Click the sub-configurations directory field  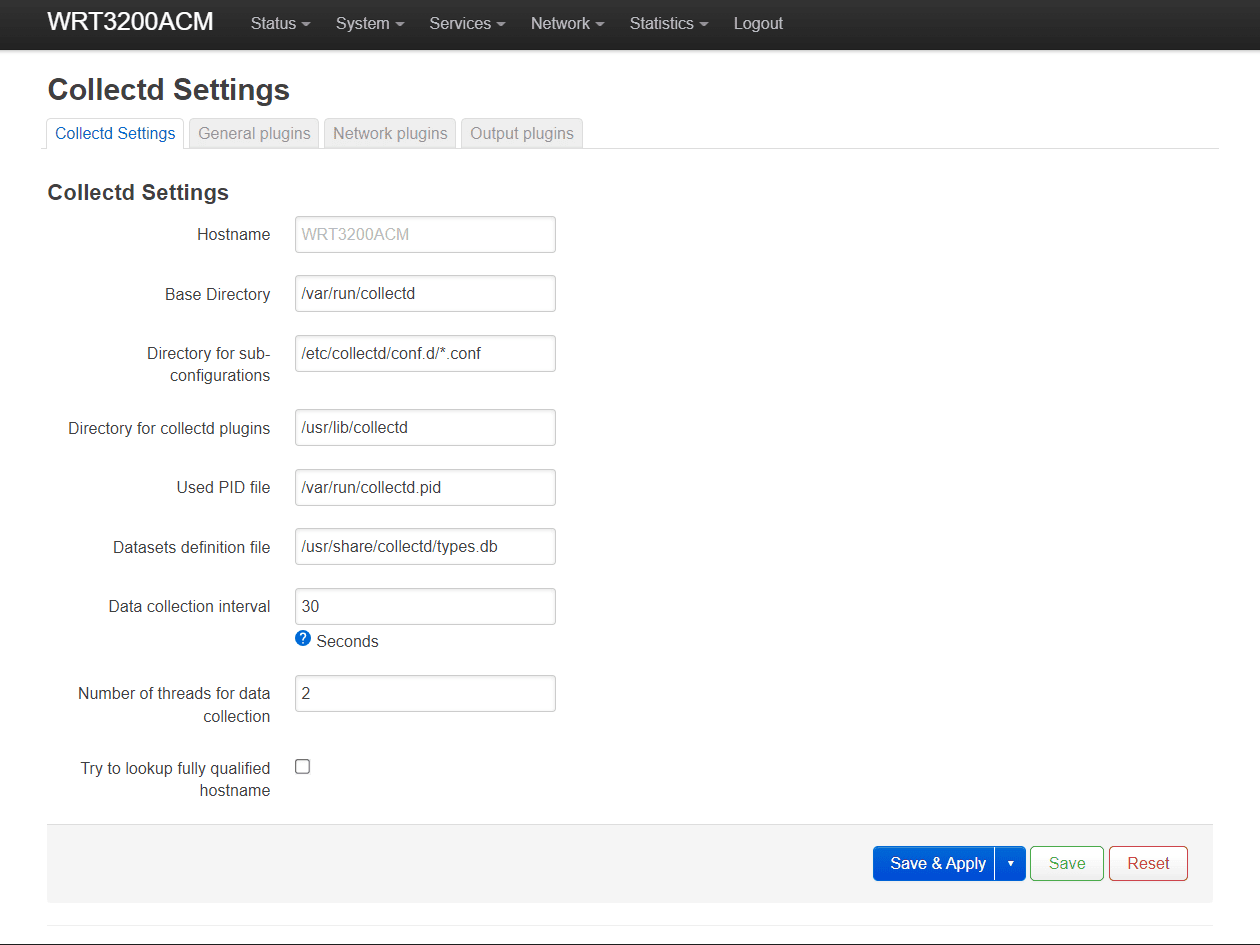click(425, 353)
